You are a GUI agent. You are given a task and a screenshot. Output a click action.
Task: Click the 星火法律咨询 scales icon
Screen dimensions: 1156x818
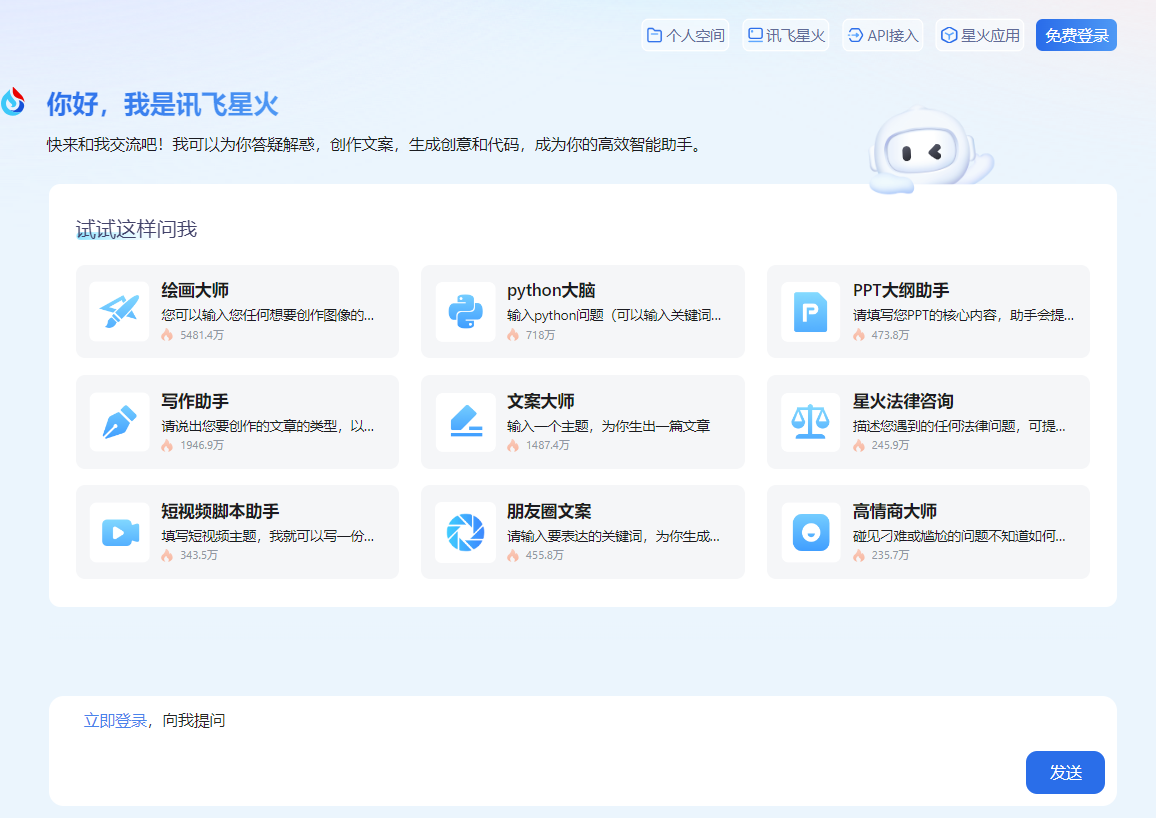click(x=811, y=422)
